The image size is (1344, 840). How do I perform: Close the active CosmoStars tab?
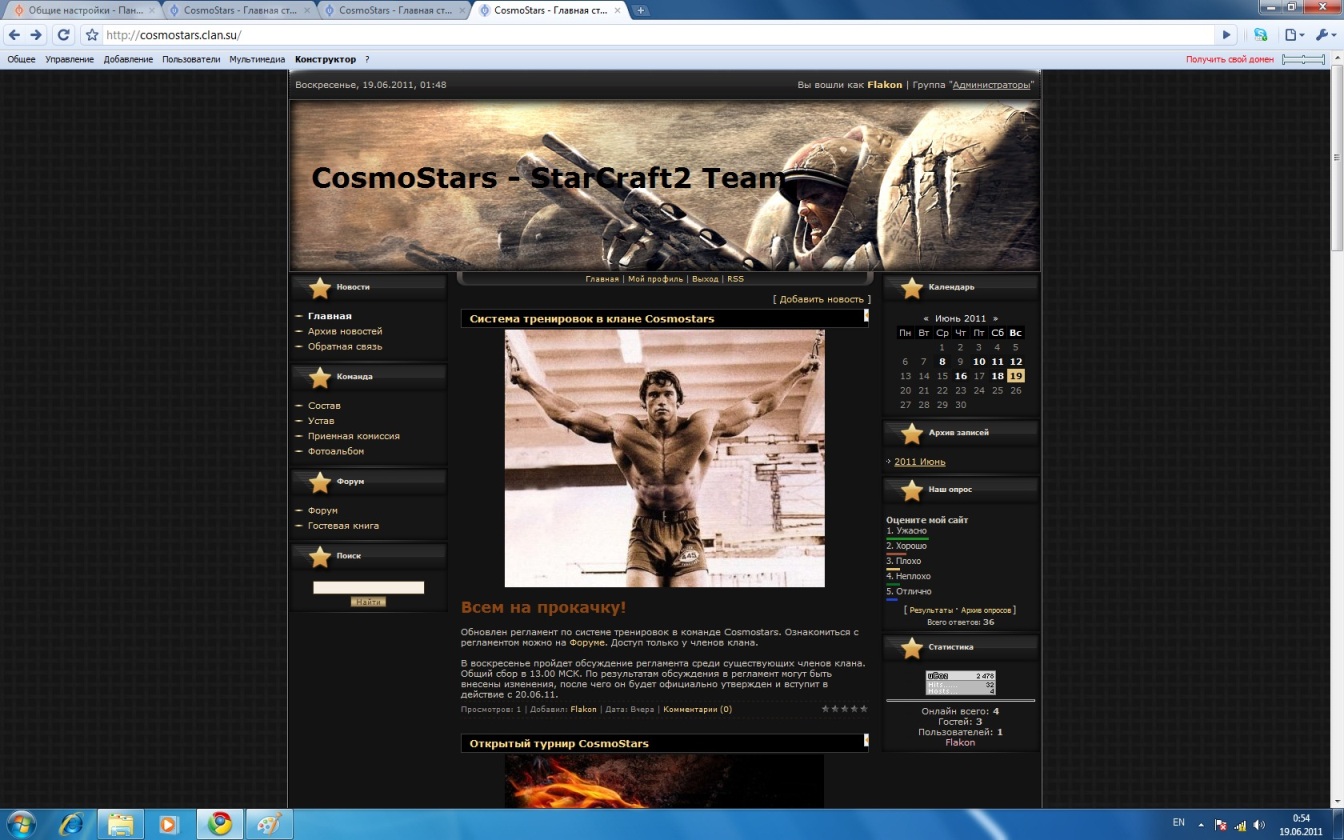pos(617,10)
